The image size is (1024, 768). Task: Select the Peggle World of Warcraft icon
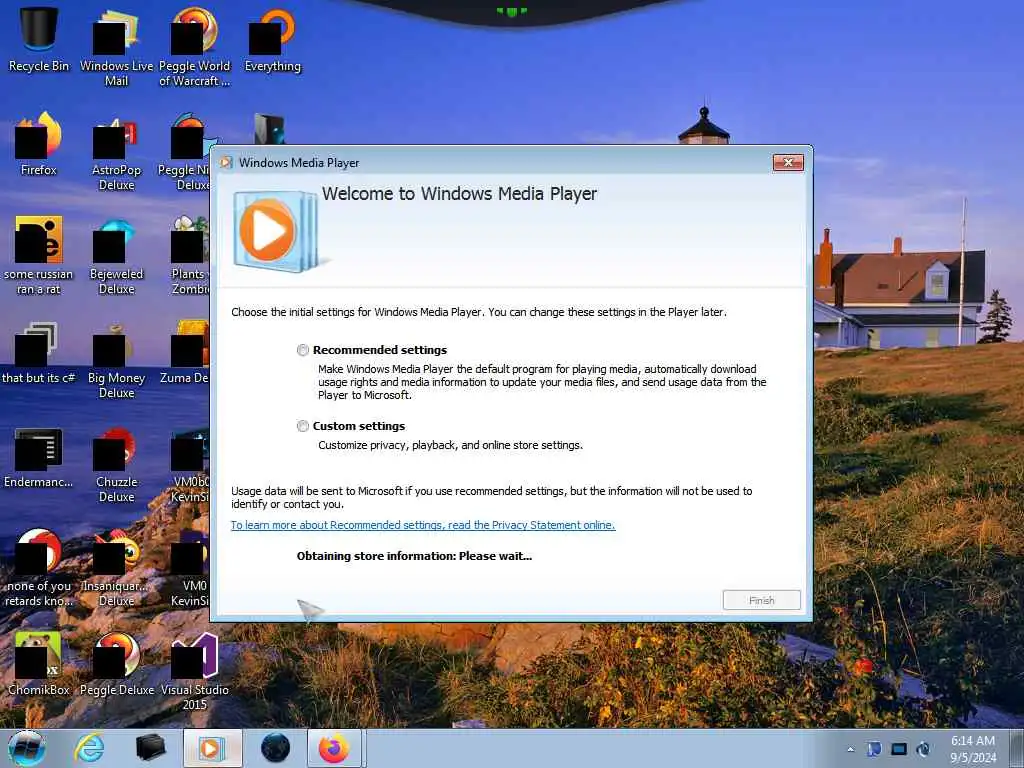point(195,49)
